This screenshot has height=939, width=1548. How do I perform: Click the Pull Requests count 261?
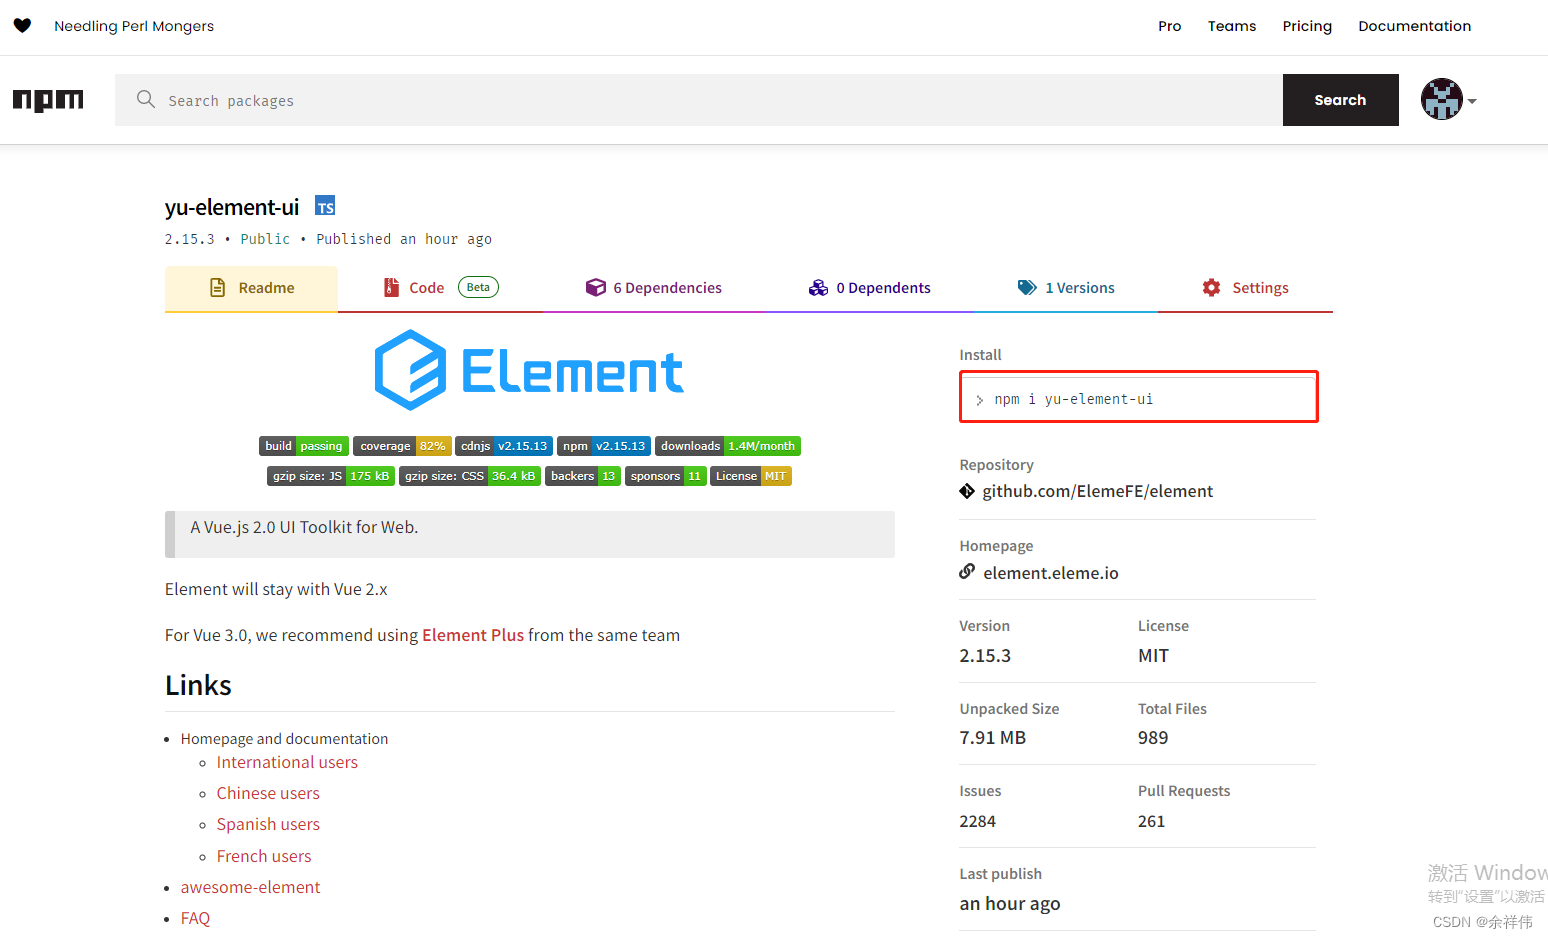[1151, 821]
